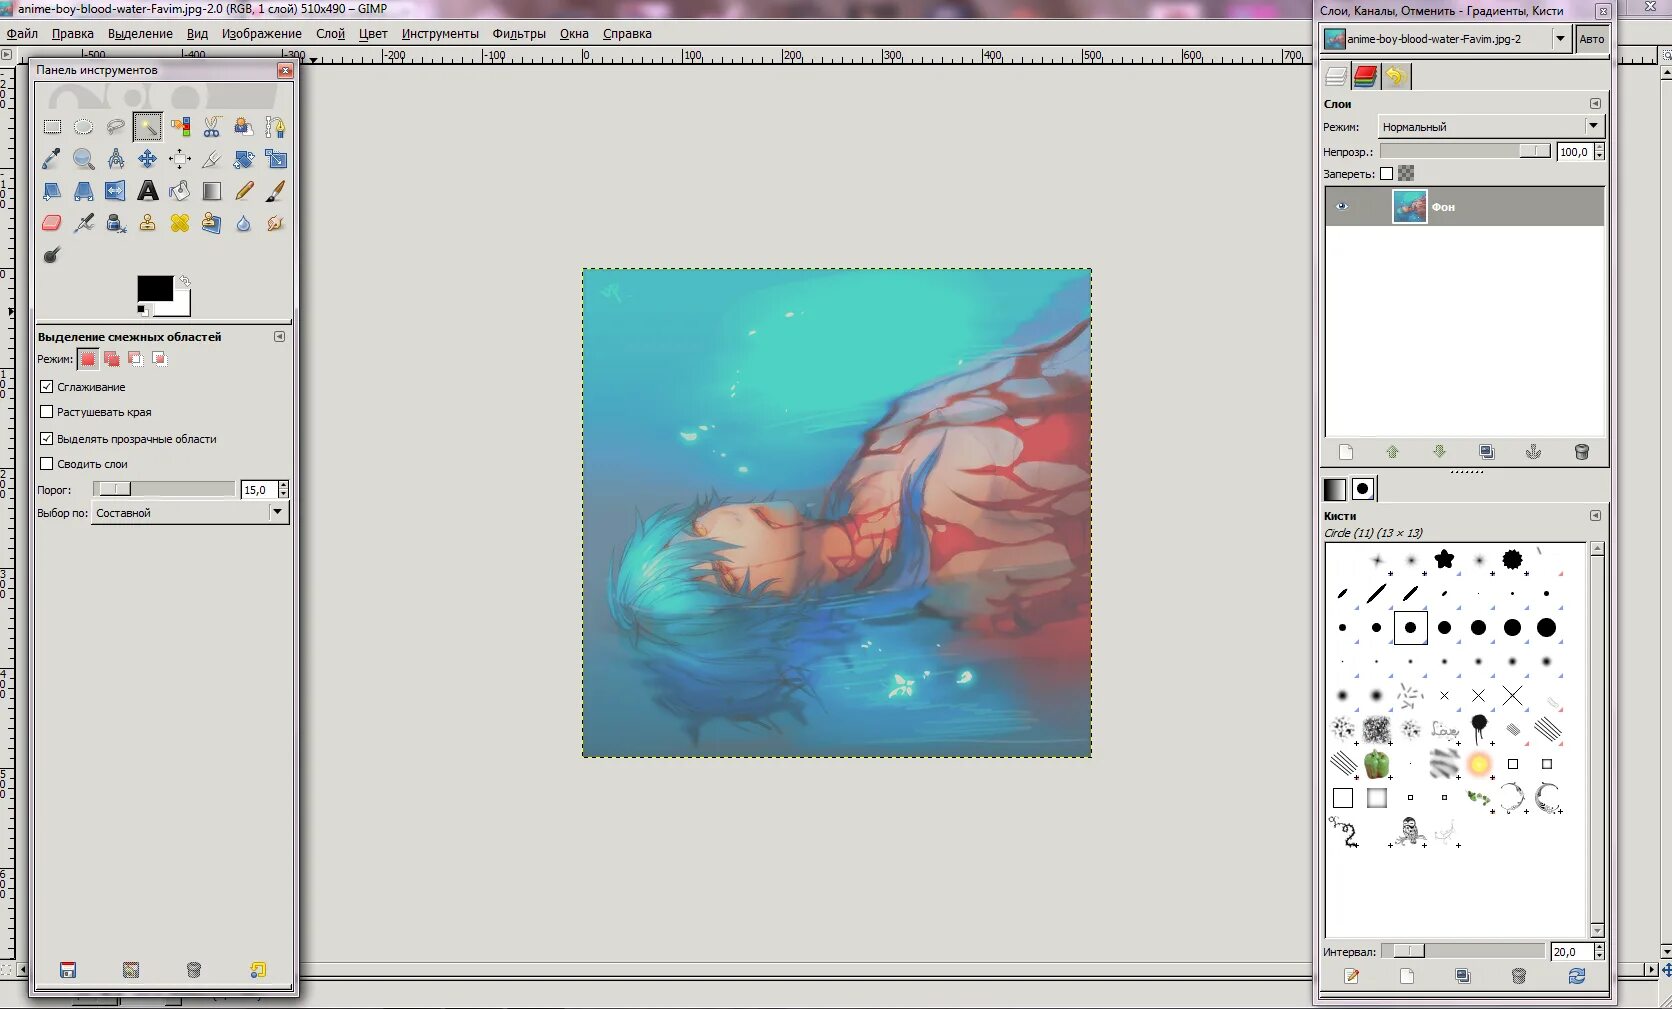The width and height of the screenshot is (1672, 1009).
Task: Select the Smudge tool
Action: tap(276, 223)
